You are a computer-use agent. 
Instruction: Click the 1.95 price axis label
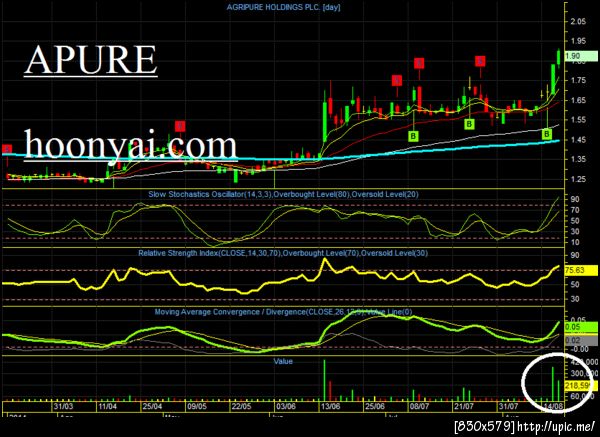[x=578, y=41]
